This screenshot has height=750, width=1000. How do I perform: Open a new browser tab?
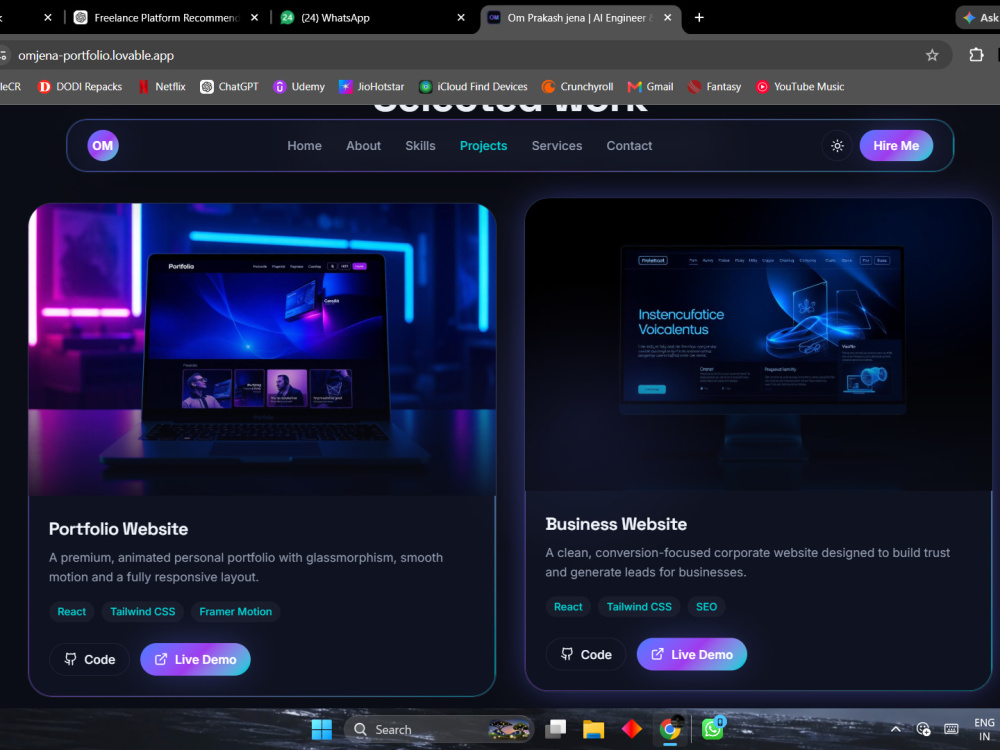[699, 18]
